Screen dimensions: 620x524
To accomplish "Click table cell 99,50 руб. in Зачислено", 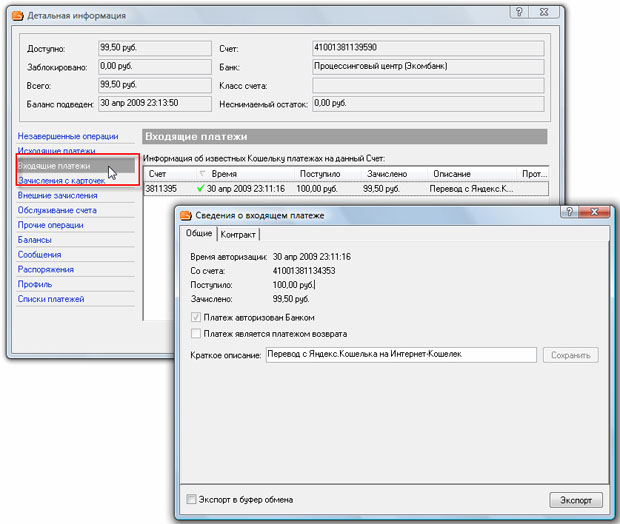I will [x=382, y=189].
